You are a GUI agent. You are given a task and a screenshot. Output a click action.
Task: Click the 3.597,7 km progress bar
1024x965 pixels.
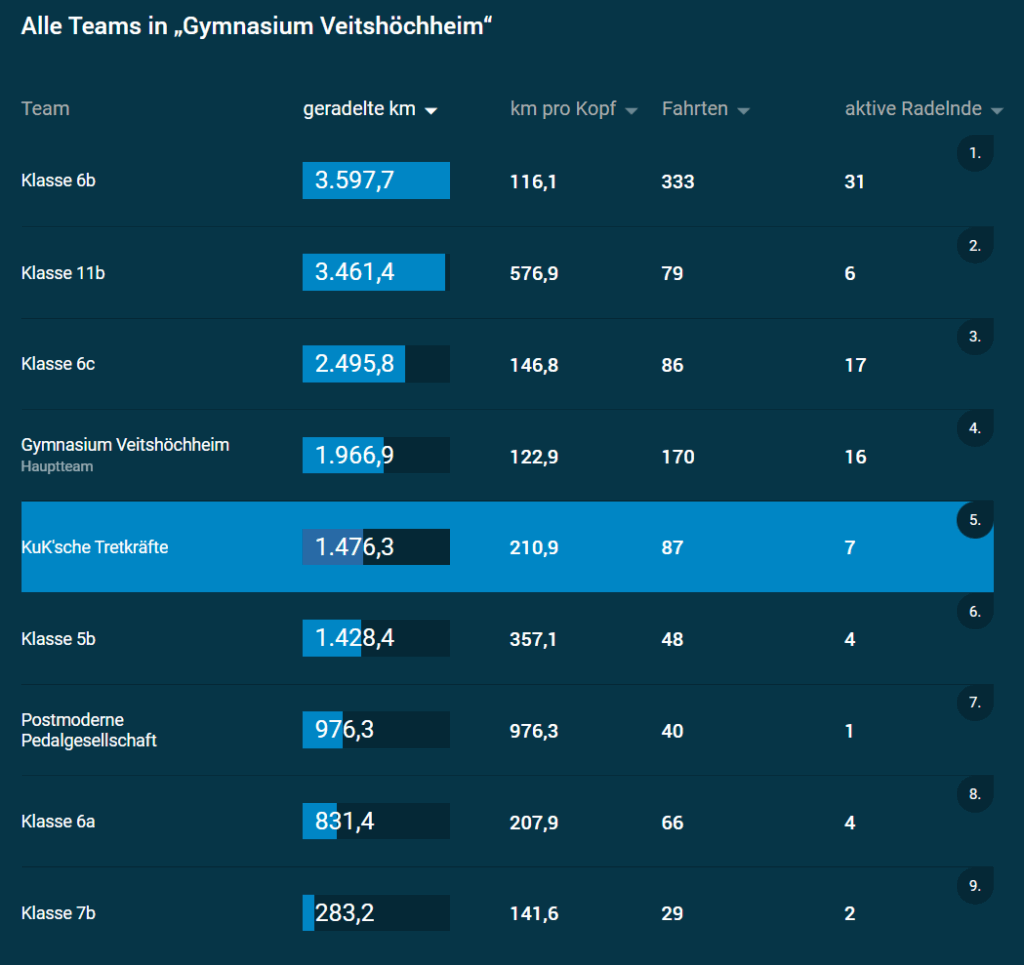point(376,181)
